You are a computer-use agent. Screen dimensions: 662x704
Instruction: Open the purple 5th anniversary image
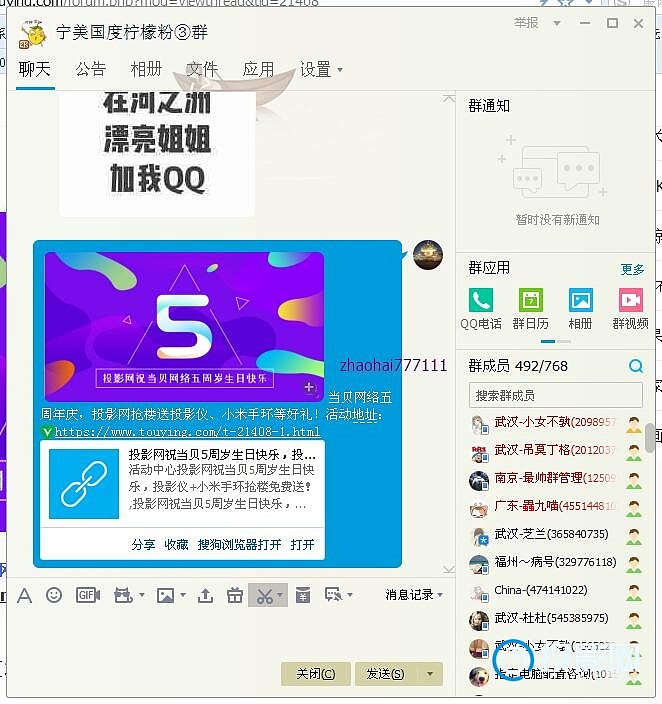coord(184,326)
